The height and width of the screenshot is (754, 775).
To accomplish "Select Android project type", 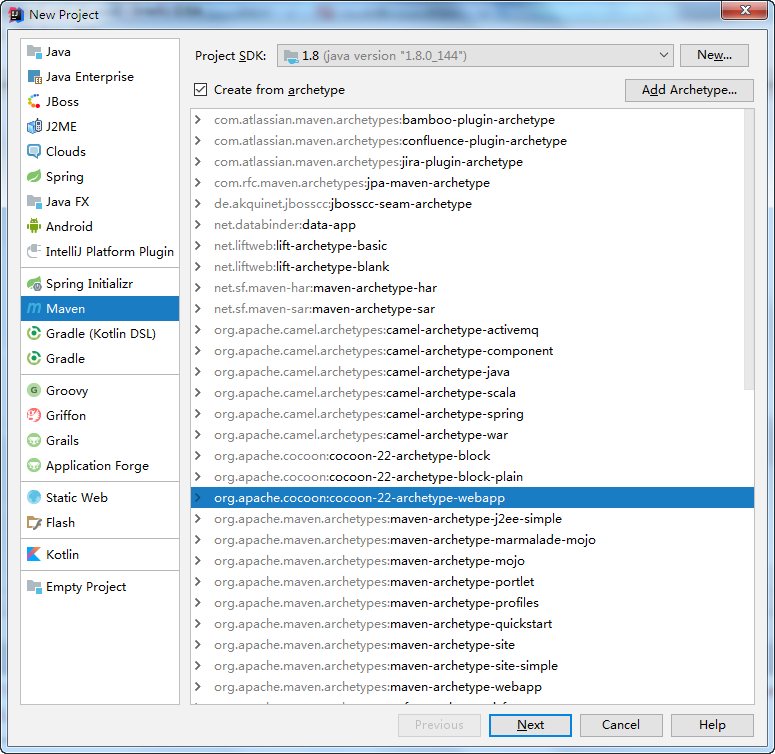I will point(100,226).
